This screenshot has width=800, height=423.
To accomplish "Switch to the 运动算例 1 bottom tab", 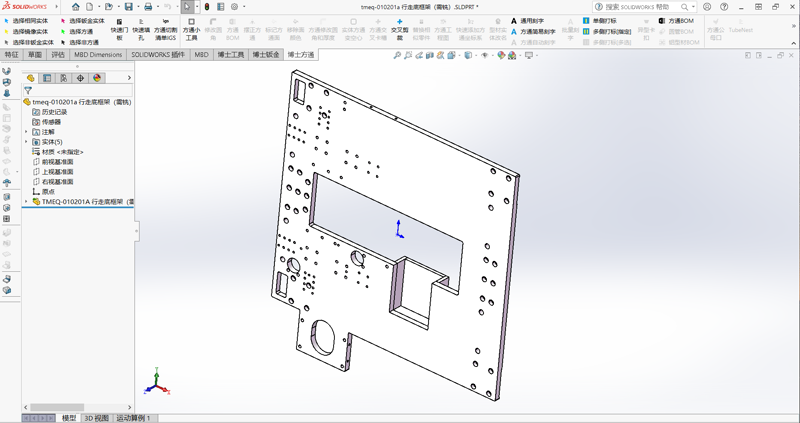I will click(133, 418).
